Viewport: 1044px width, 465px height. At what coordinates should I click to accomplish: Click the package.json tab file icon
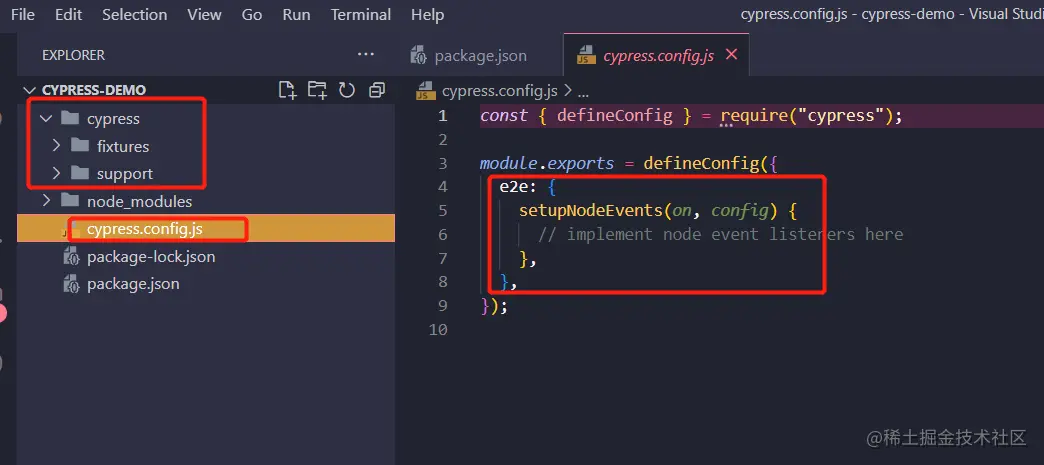[x=419, y=55]
